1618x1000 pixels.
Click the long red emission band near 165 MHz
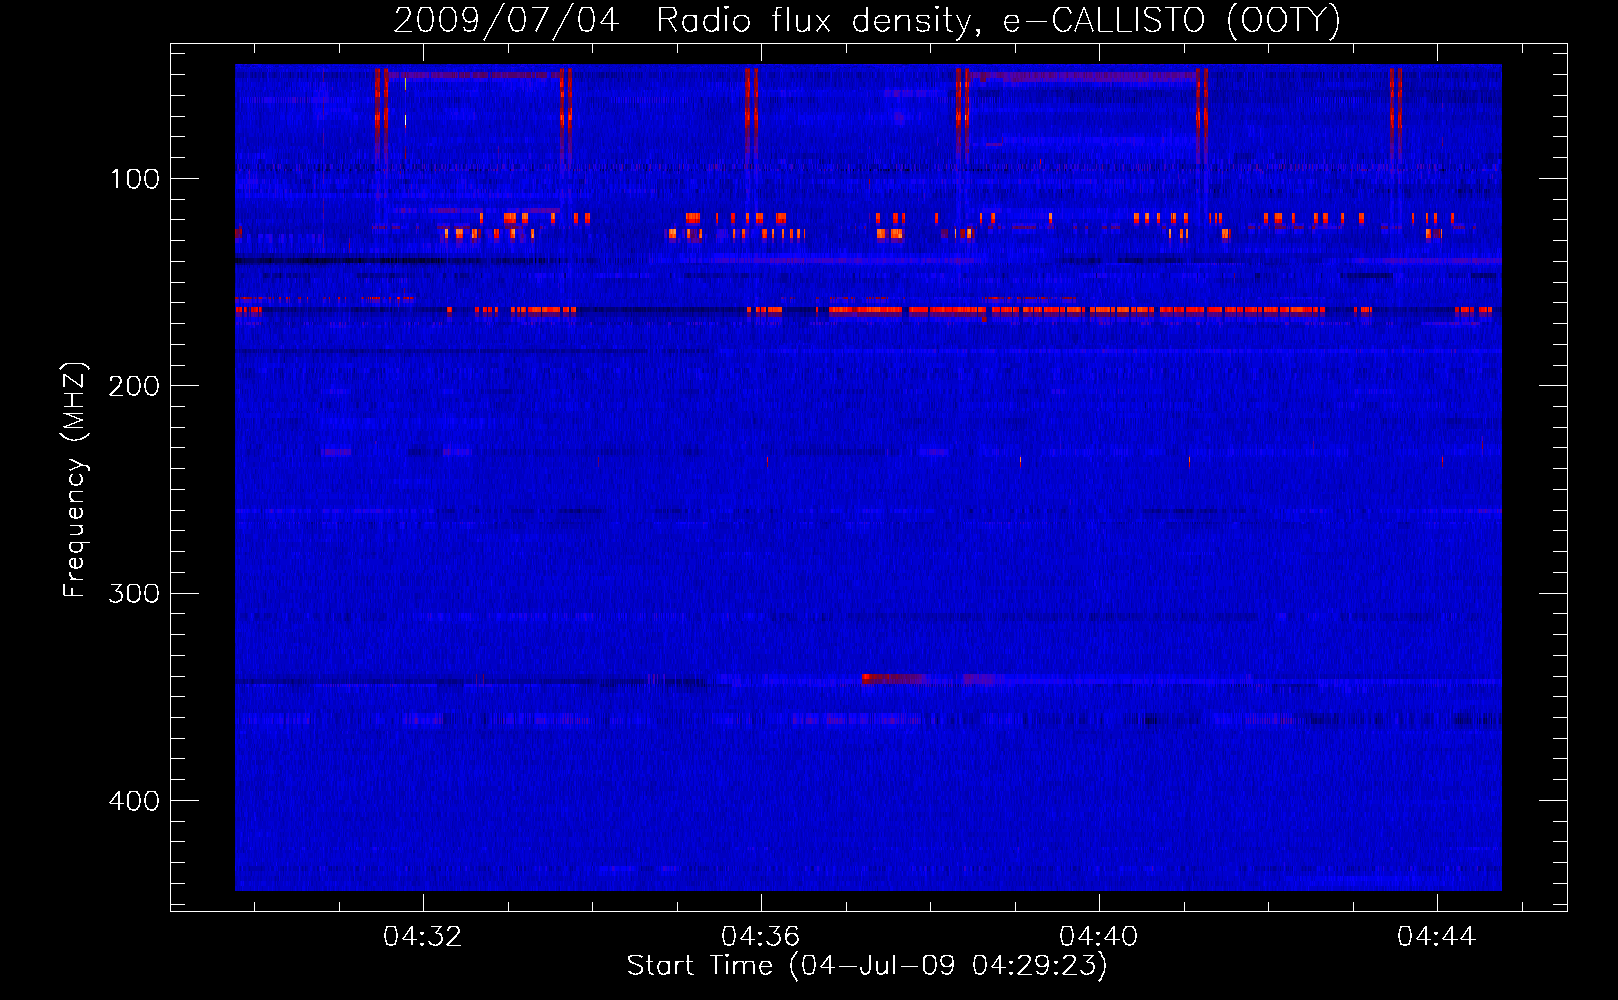(x=1075, y=311)
